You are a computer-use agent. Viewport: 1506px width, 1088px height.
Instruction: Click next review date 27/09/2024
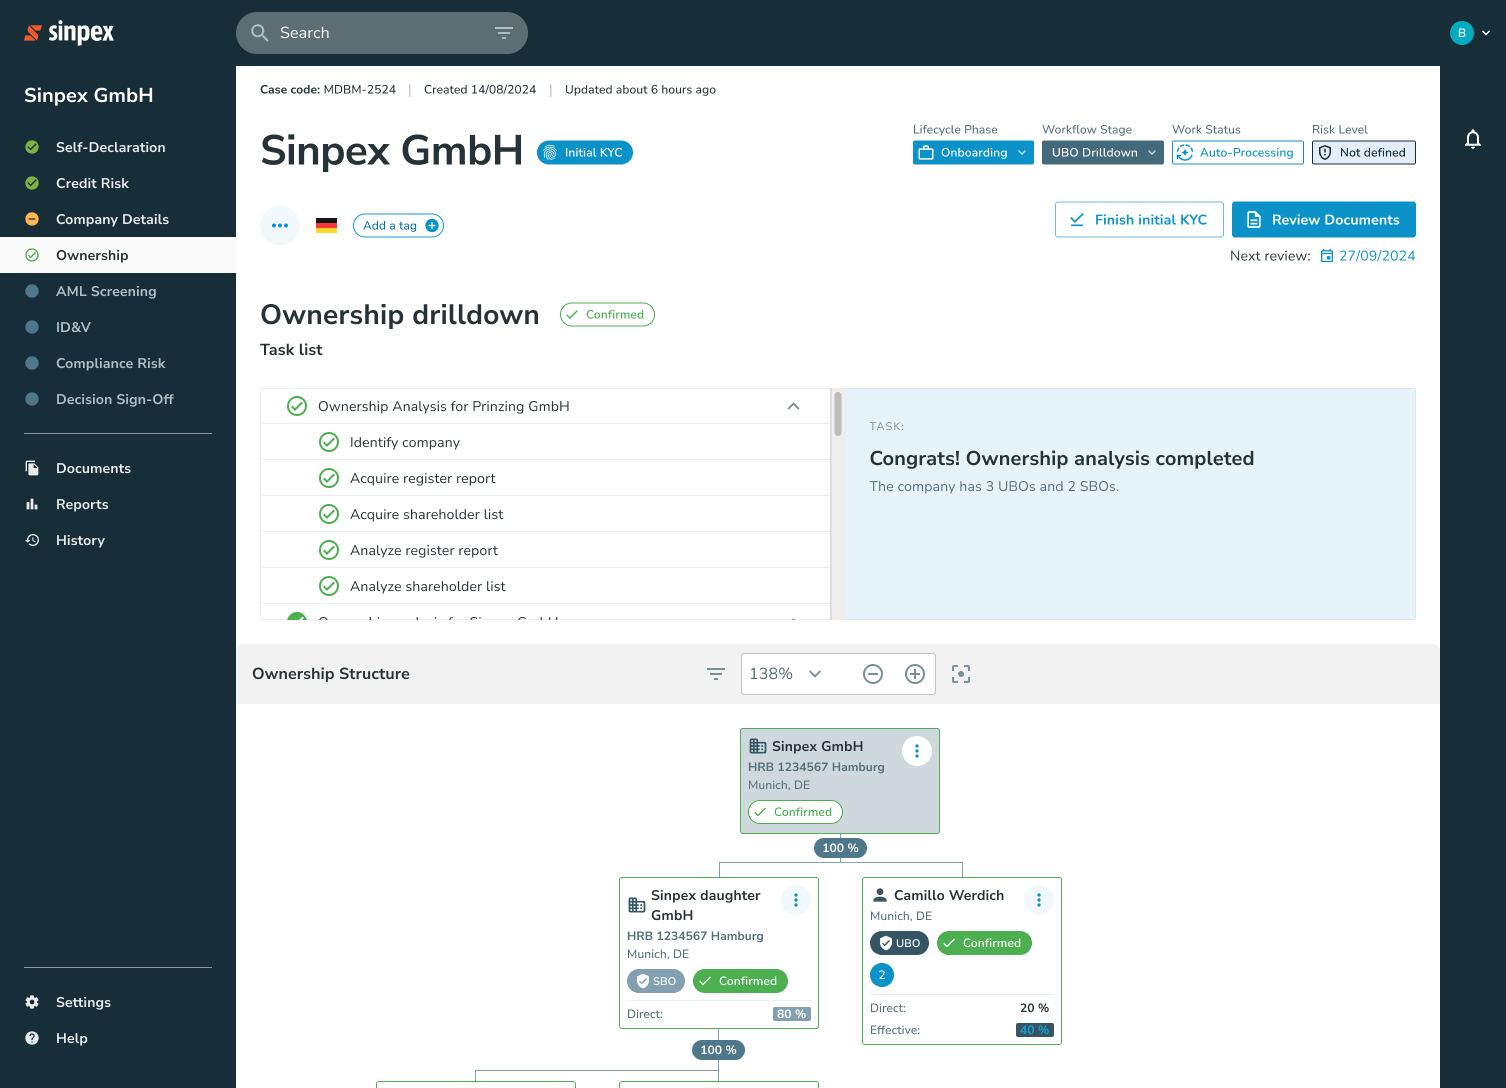1377,256
